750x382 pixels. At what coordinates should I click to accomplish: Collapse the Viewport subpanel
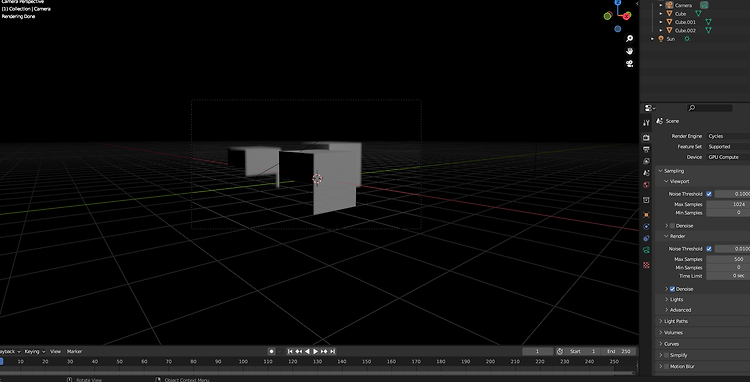[666, 181]
